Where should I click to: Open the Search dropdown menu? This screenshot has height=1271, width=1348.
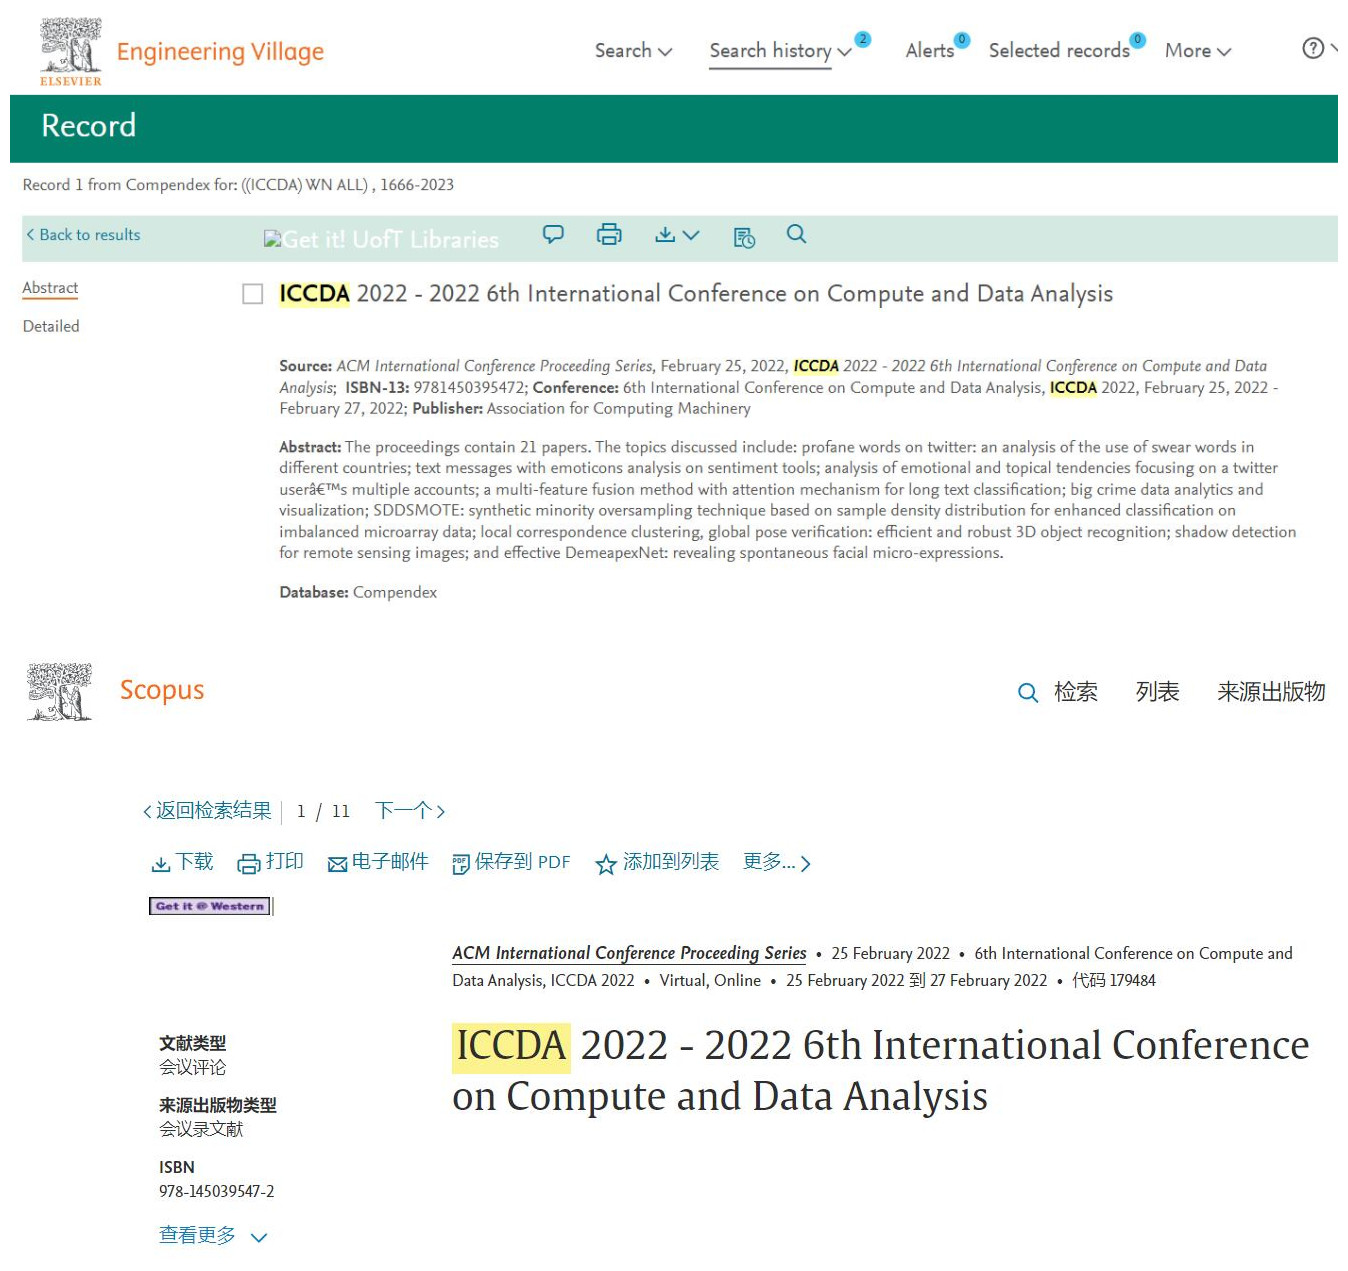(x=633, y=51)
